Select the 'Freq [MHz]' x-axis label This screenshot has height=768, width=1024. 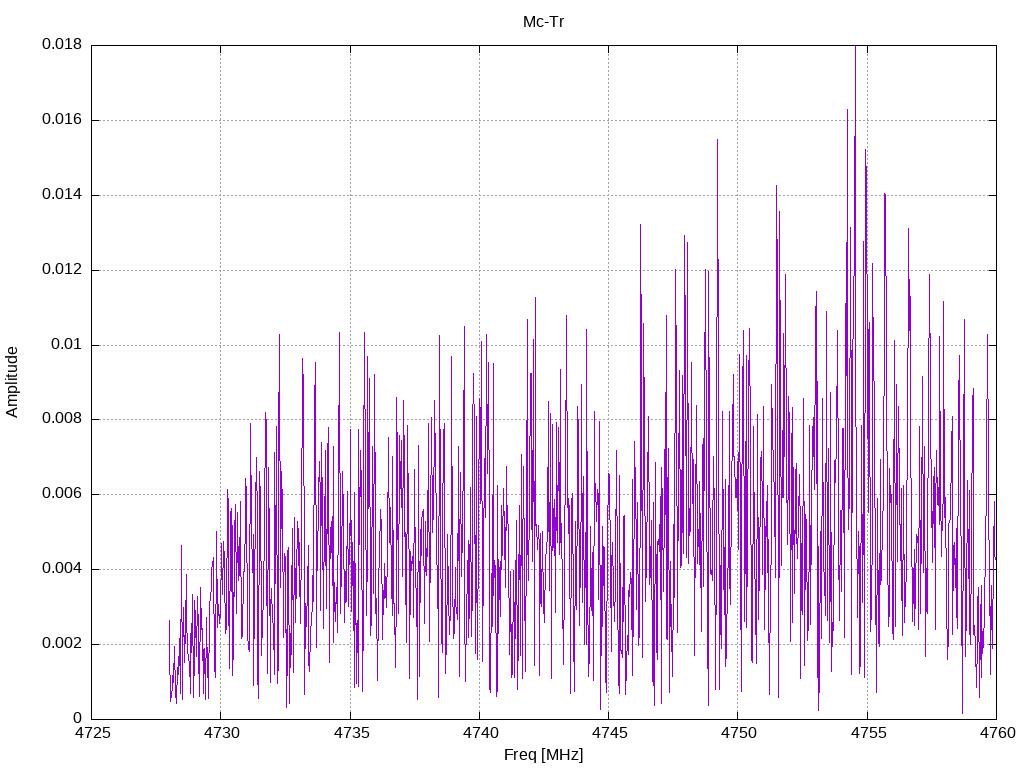[543, 755]
